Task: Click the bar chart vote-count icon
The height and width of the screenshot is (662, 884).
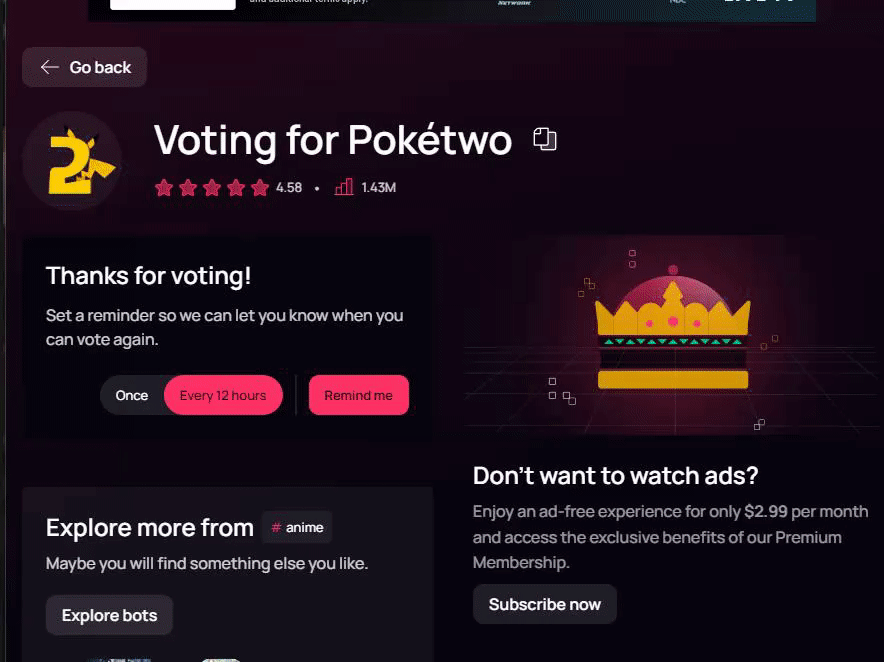Action: 344,187
